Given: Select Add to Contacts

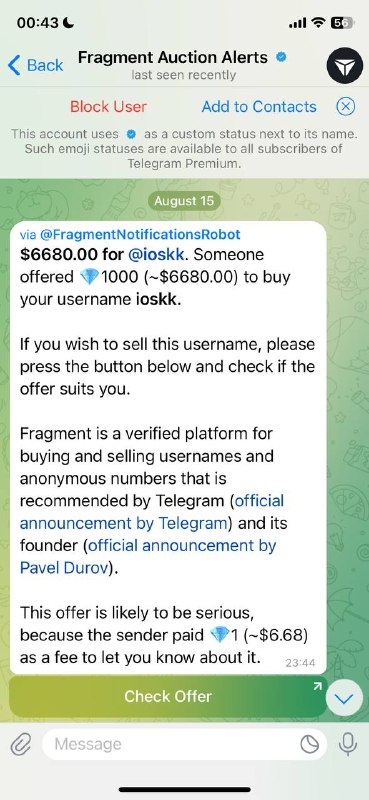Looking at the screenshot, I should pos(259,107).
